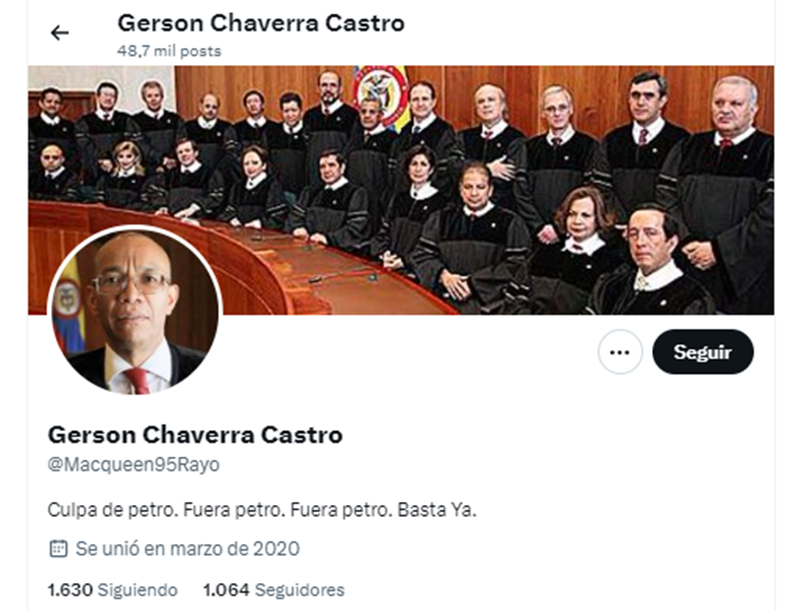The height and width of the screenshot is (610, 807).
Task: Go back using the left arrow
Action: [60, 33]
